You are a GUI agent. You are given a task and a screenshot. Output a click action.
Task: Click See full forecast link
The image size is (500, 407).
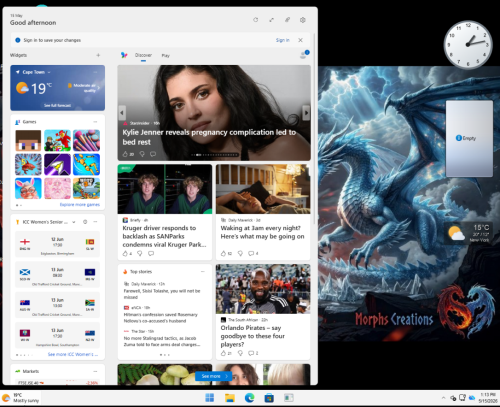[57, 105]
